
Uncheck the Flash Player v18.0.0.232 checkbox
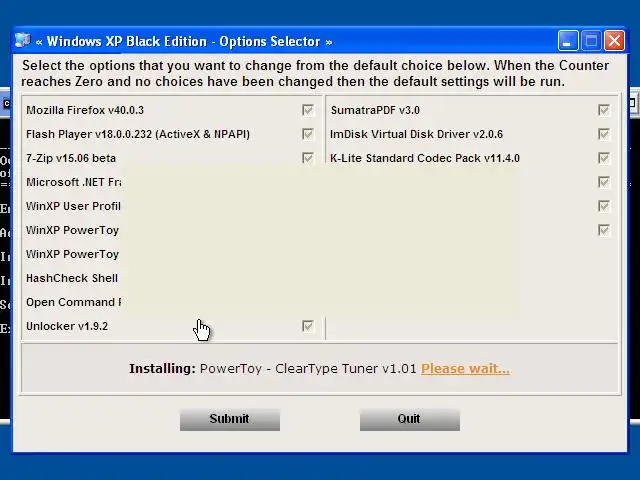click(x=308, y=134)
